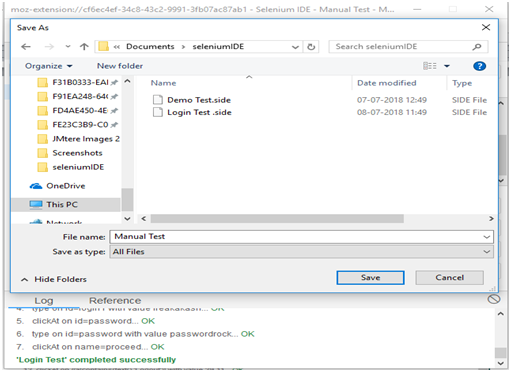Click the Demo Test.side file icon
The width and height of the screenshot is (511, 372).
158,100
